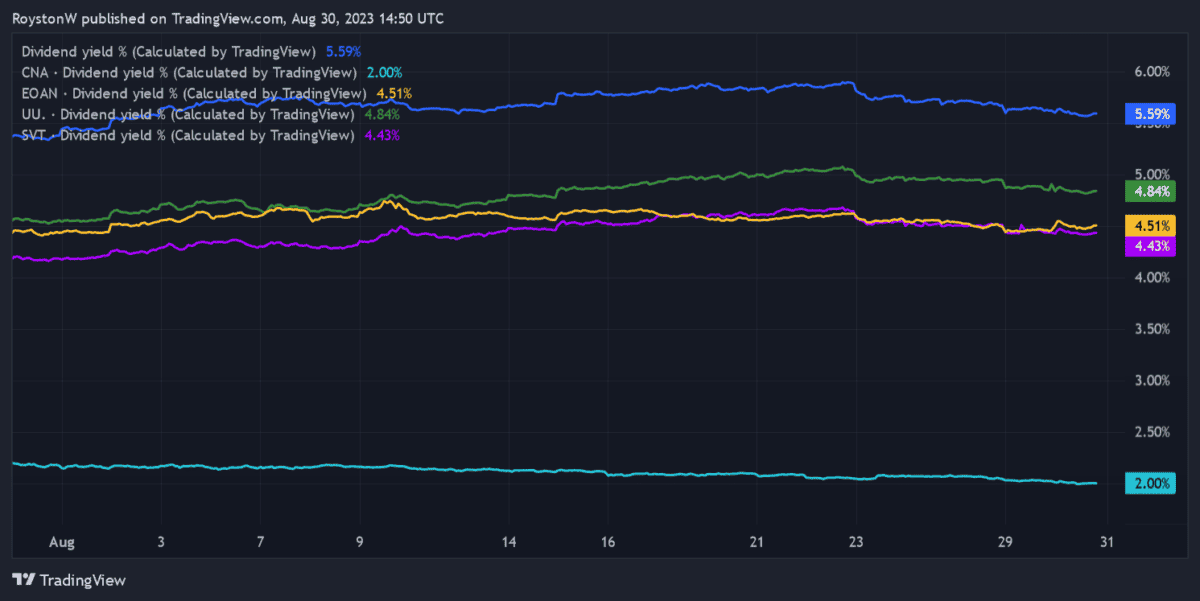Select date 23 on the time axis
The height and width of the screenshot is (601, 1200).
[x=857, y=542]
